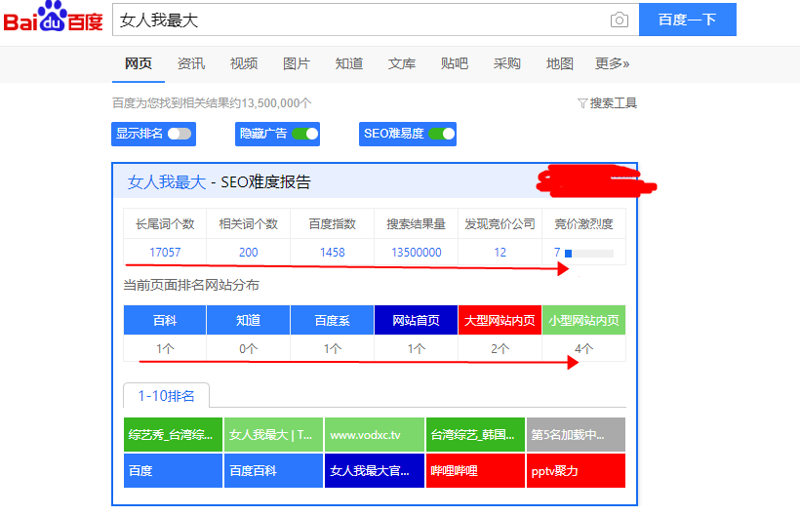The height and width of the screenshot is (516, 800).
Task: Open ranking result 综艺秀_台湾综...
Action: (x=173, y=434)
